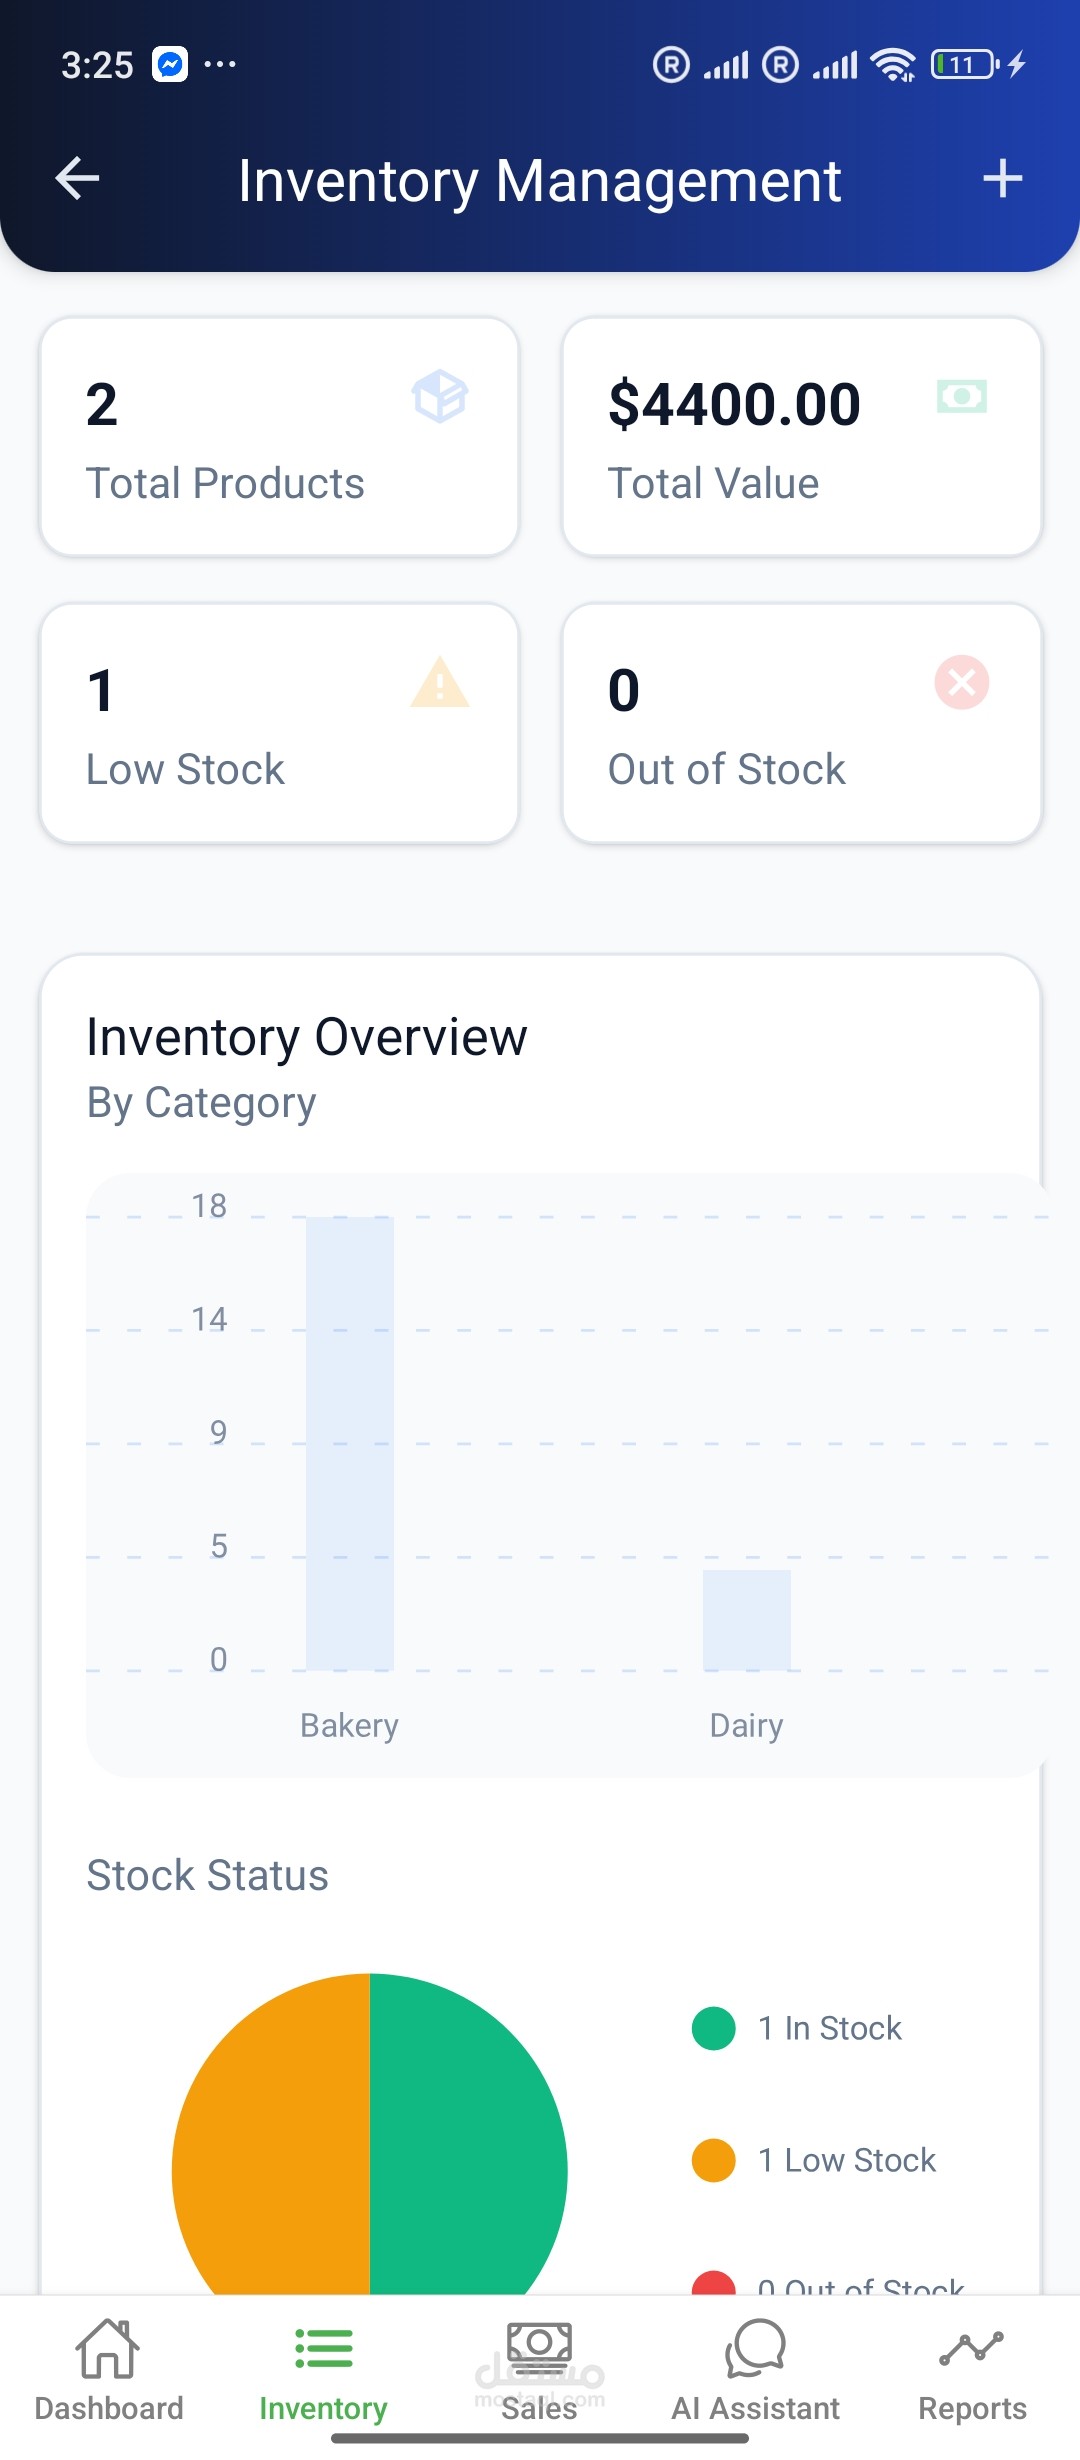This screenshot has width=1080, height=2460.
Task: Tap the orange Low Stock legend dot
Action: click(714, 2160)
